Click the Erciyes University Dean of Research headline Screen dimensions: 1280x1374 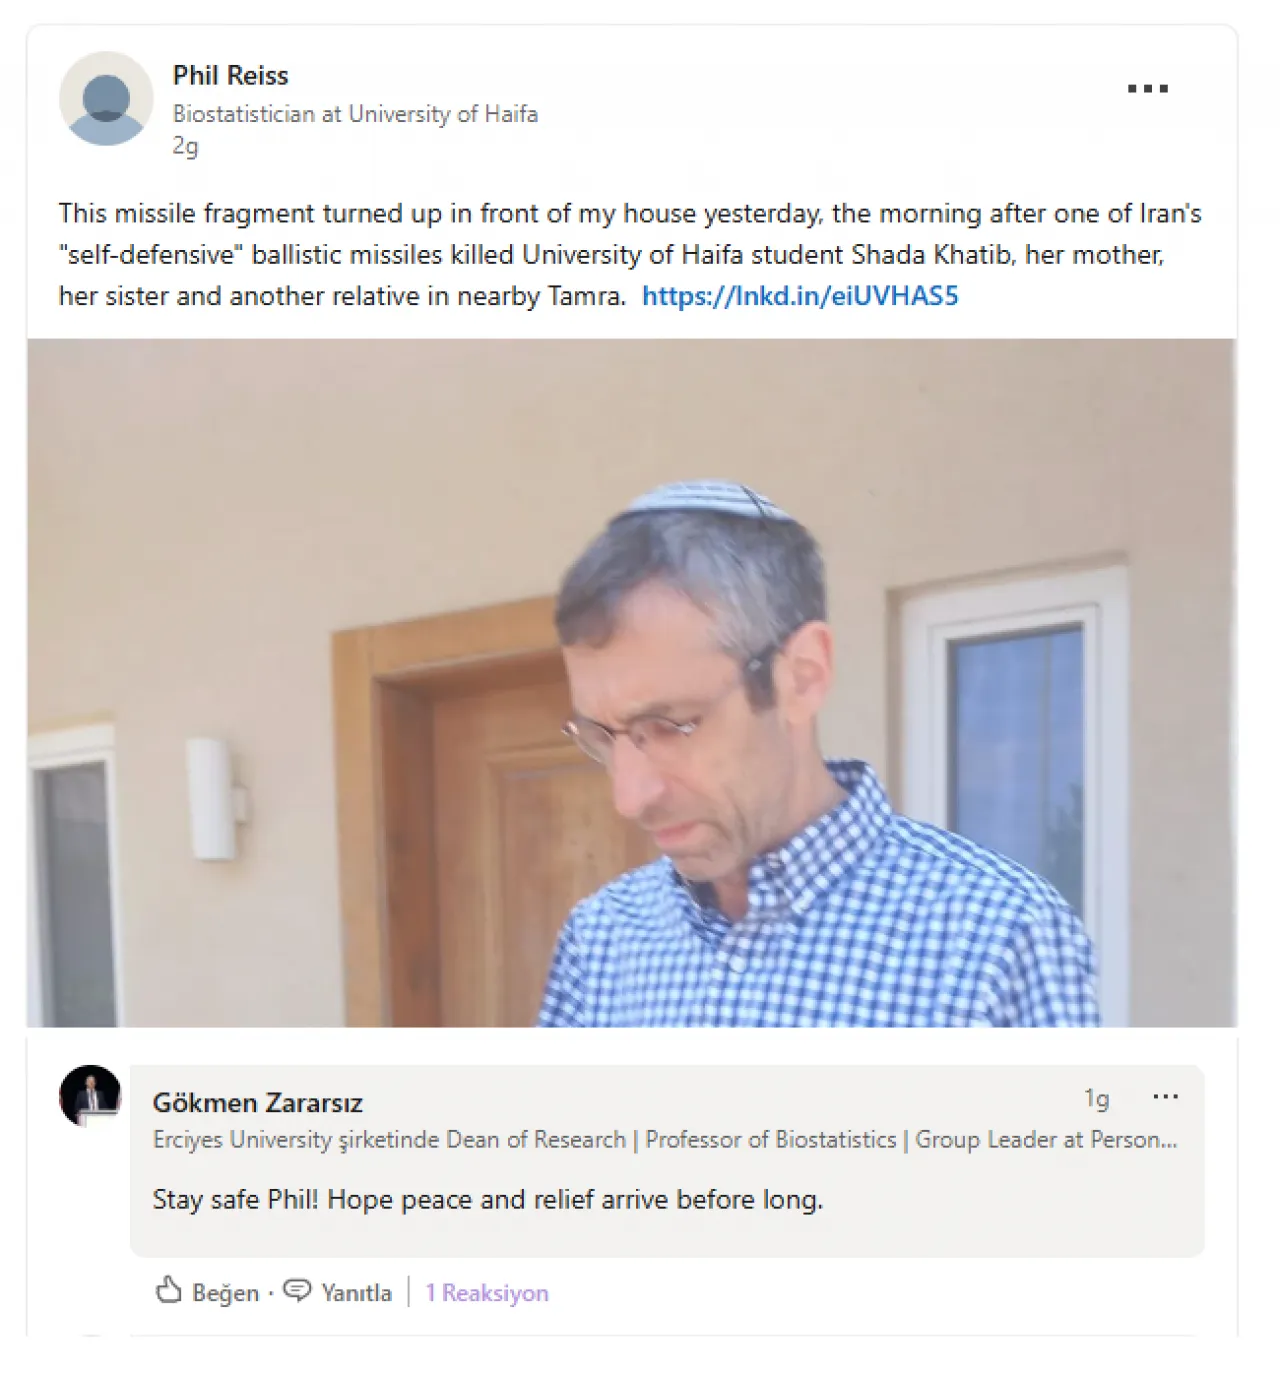tap(665, 1140)
